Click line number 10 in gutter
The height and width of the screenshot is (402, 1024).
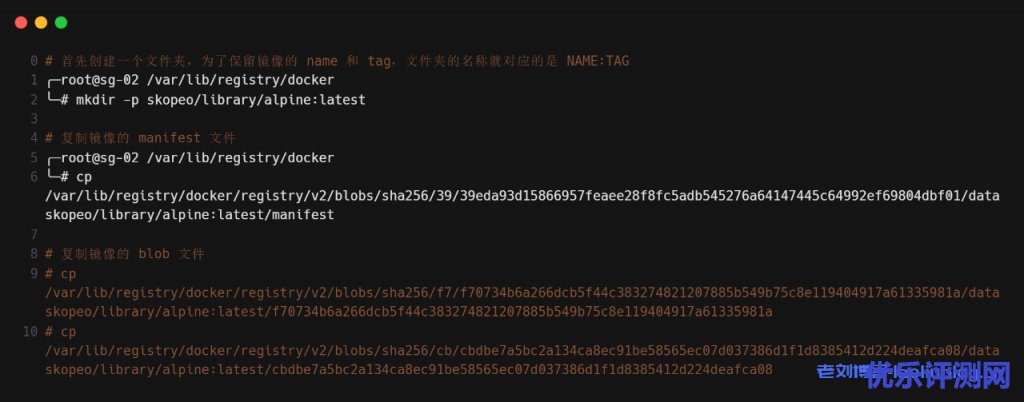pyautogui.click(x=30, y=331)
